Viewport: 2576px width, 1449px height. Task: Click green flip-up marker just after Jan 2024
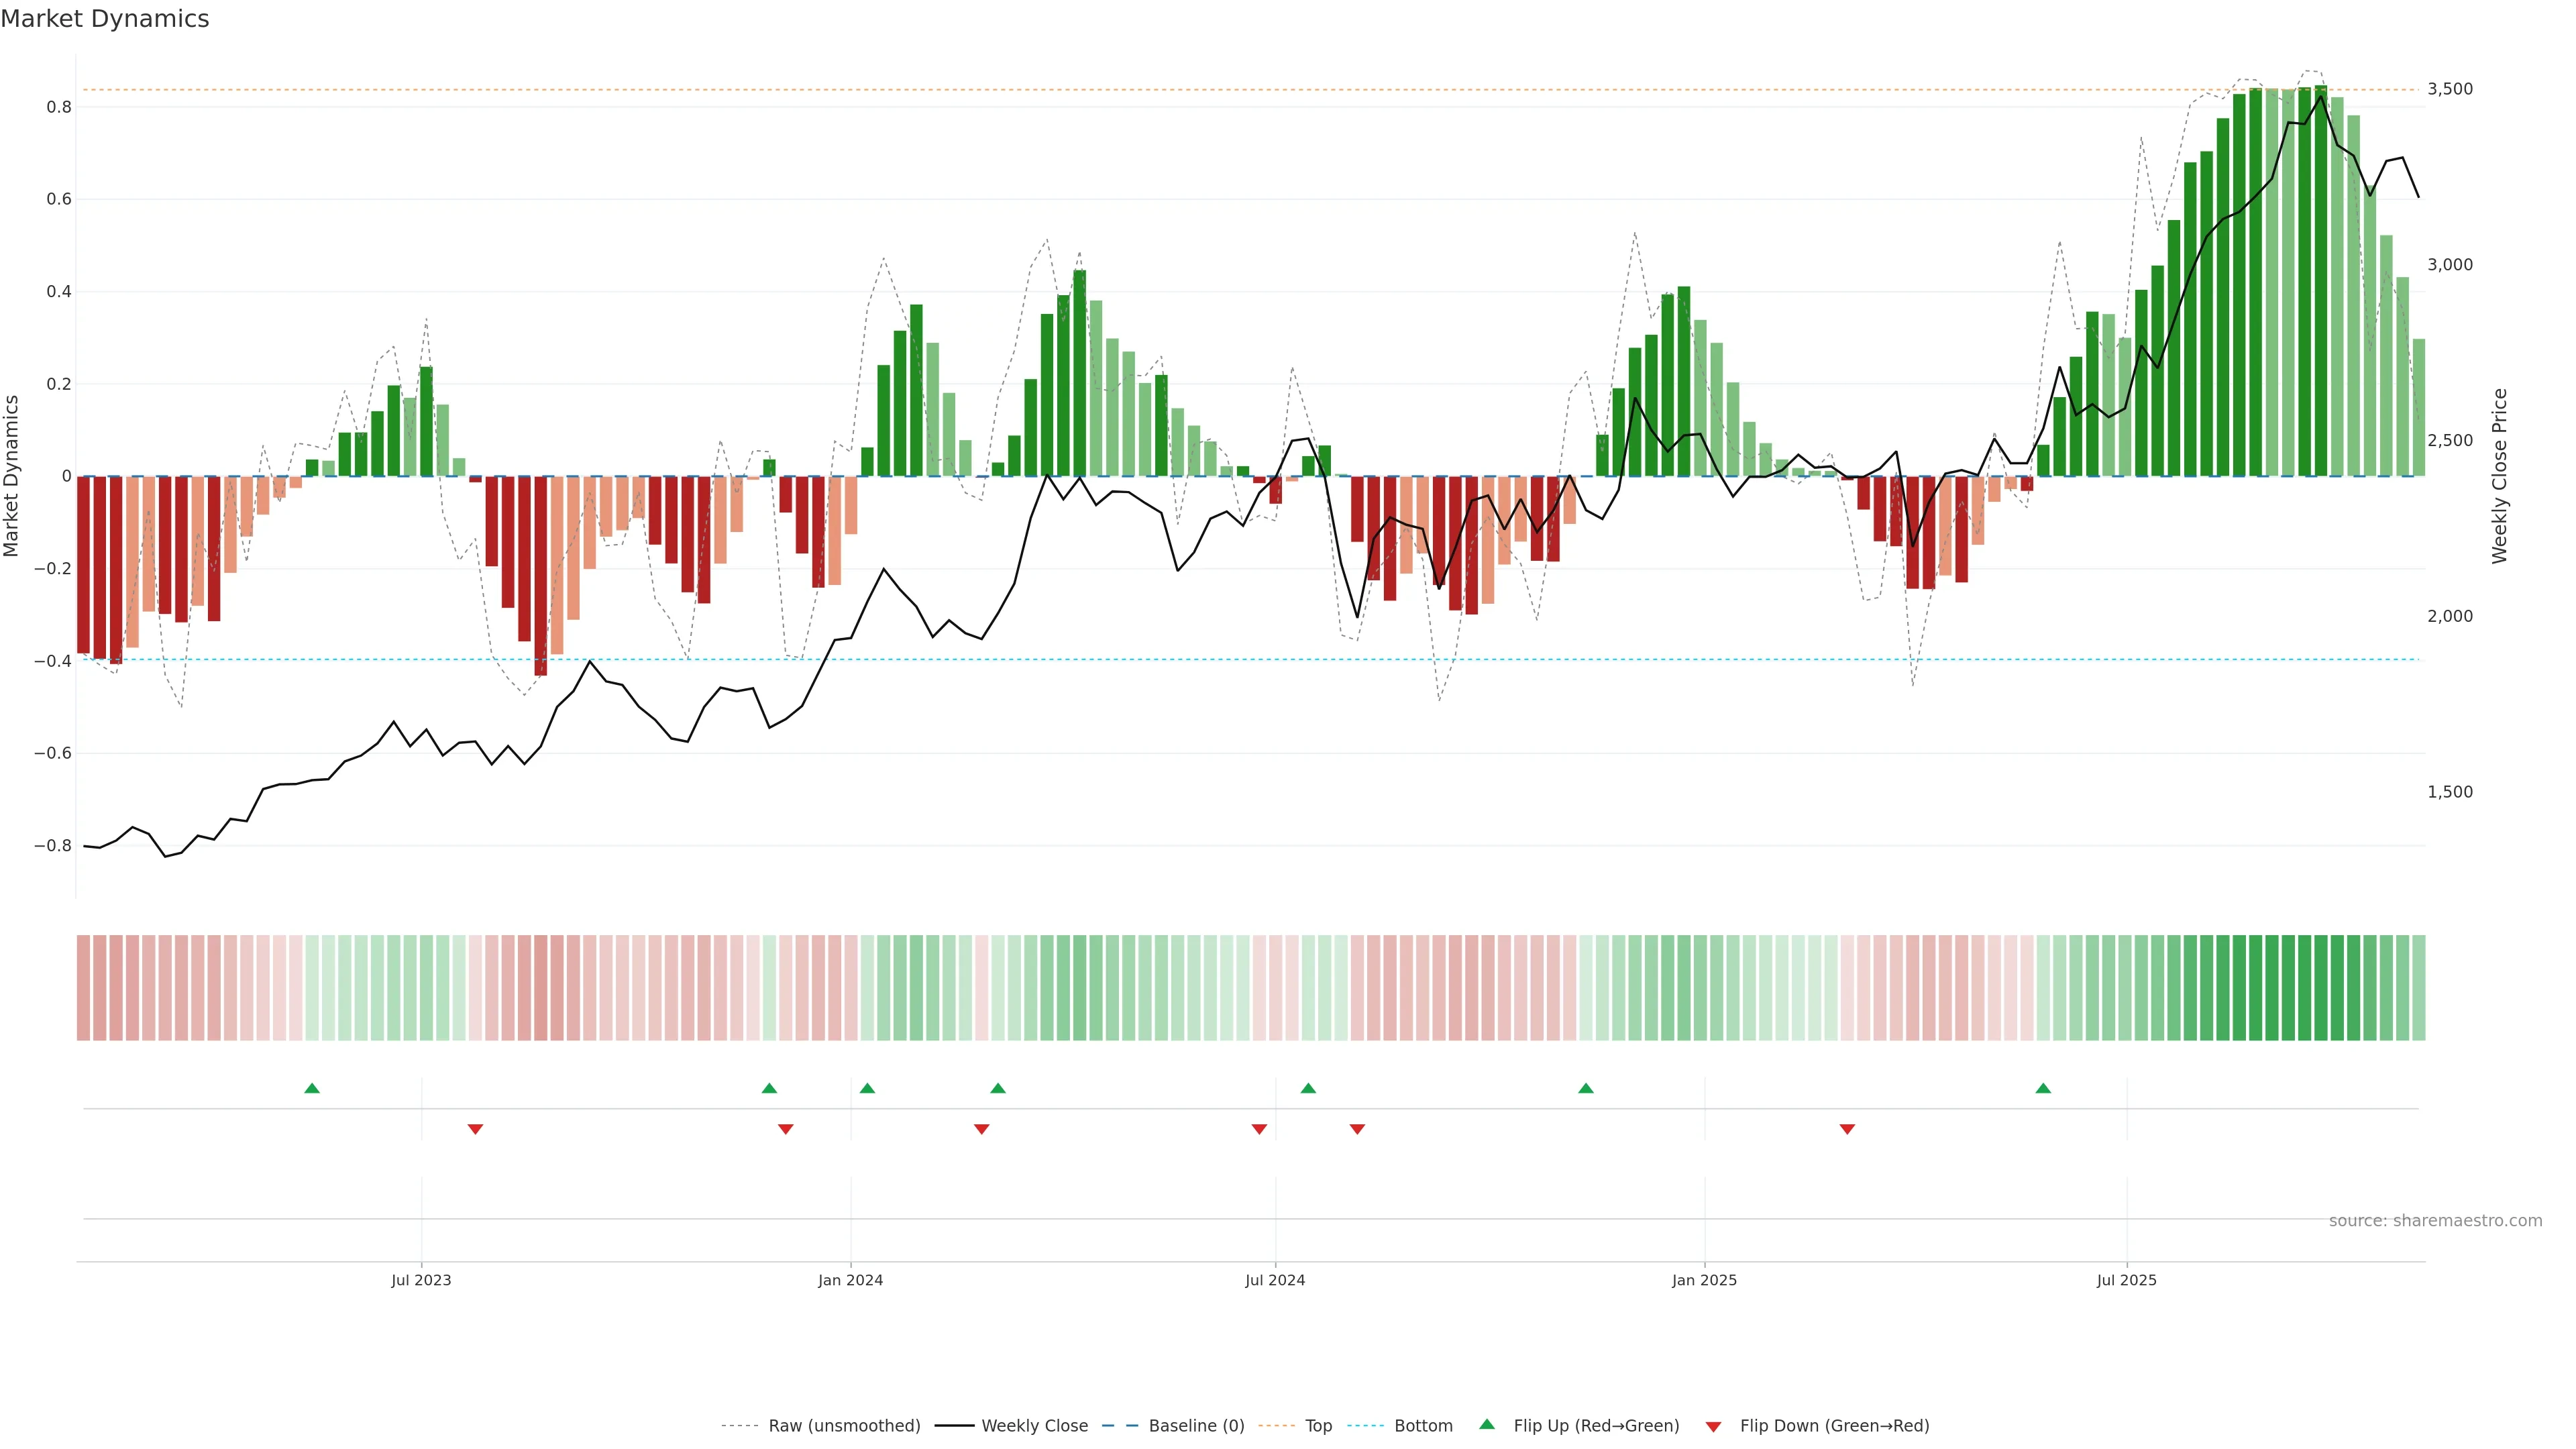(x=867, y=1088)
